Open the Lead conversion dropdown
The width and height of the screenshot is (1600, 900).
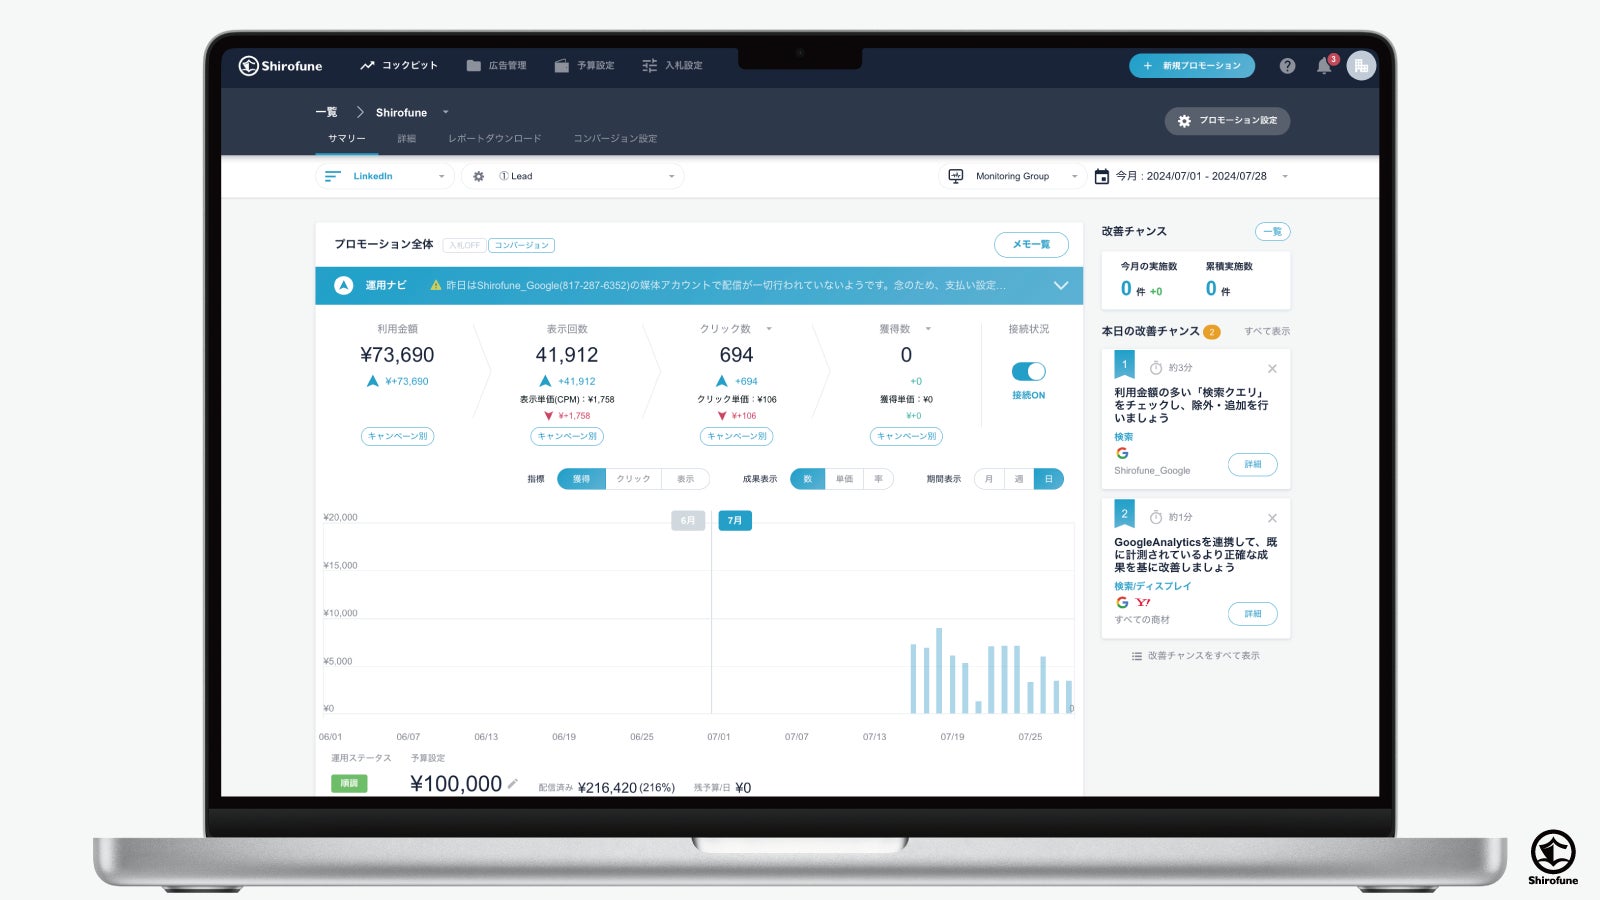pos(573,176)
